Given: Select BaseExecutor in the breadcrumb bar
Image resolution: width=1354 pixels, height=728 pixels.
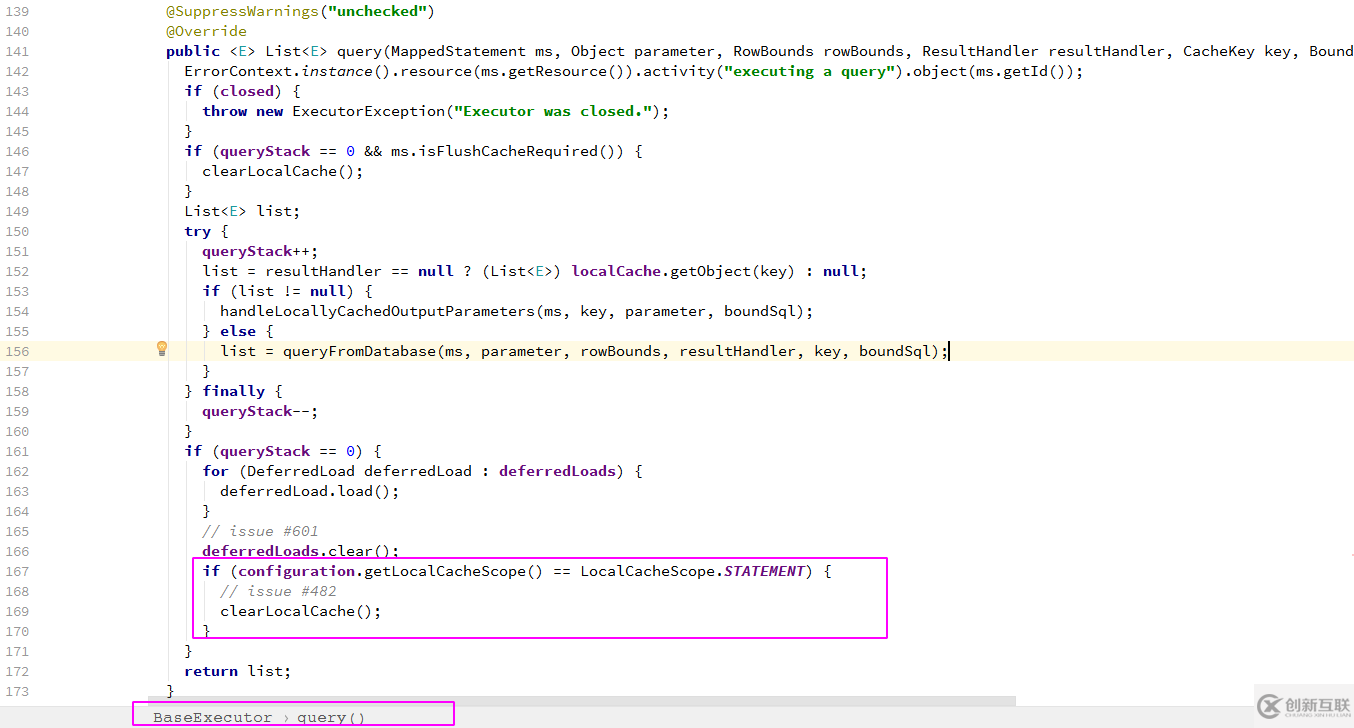Looking at the screenshot, I should click(212, 717).
